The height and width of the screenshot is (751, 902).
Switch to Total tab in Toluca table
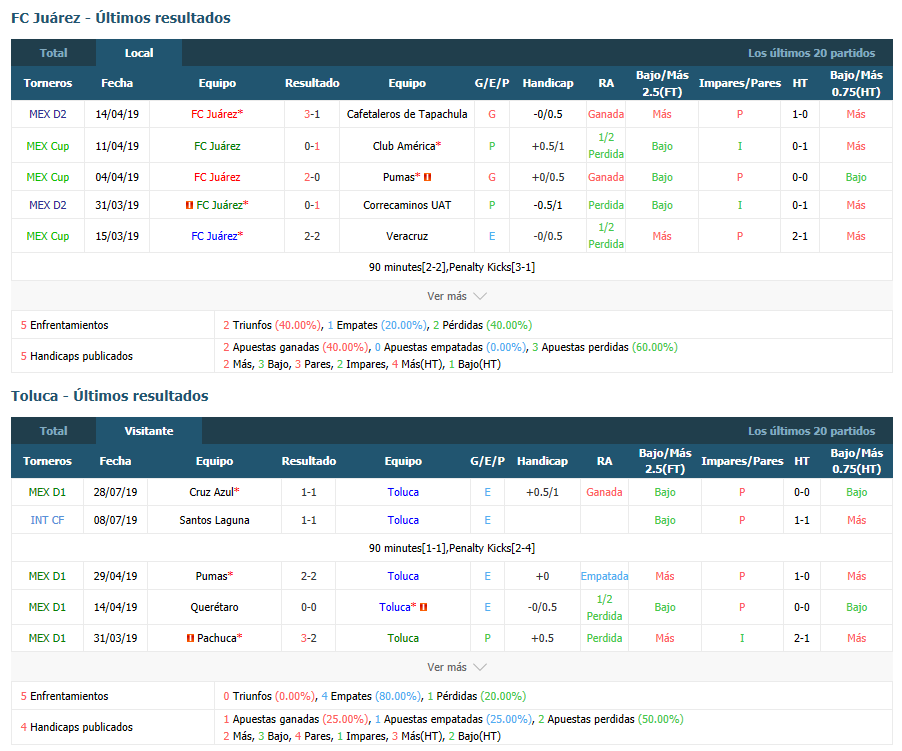pos(53,431)
